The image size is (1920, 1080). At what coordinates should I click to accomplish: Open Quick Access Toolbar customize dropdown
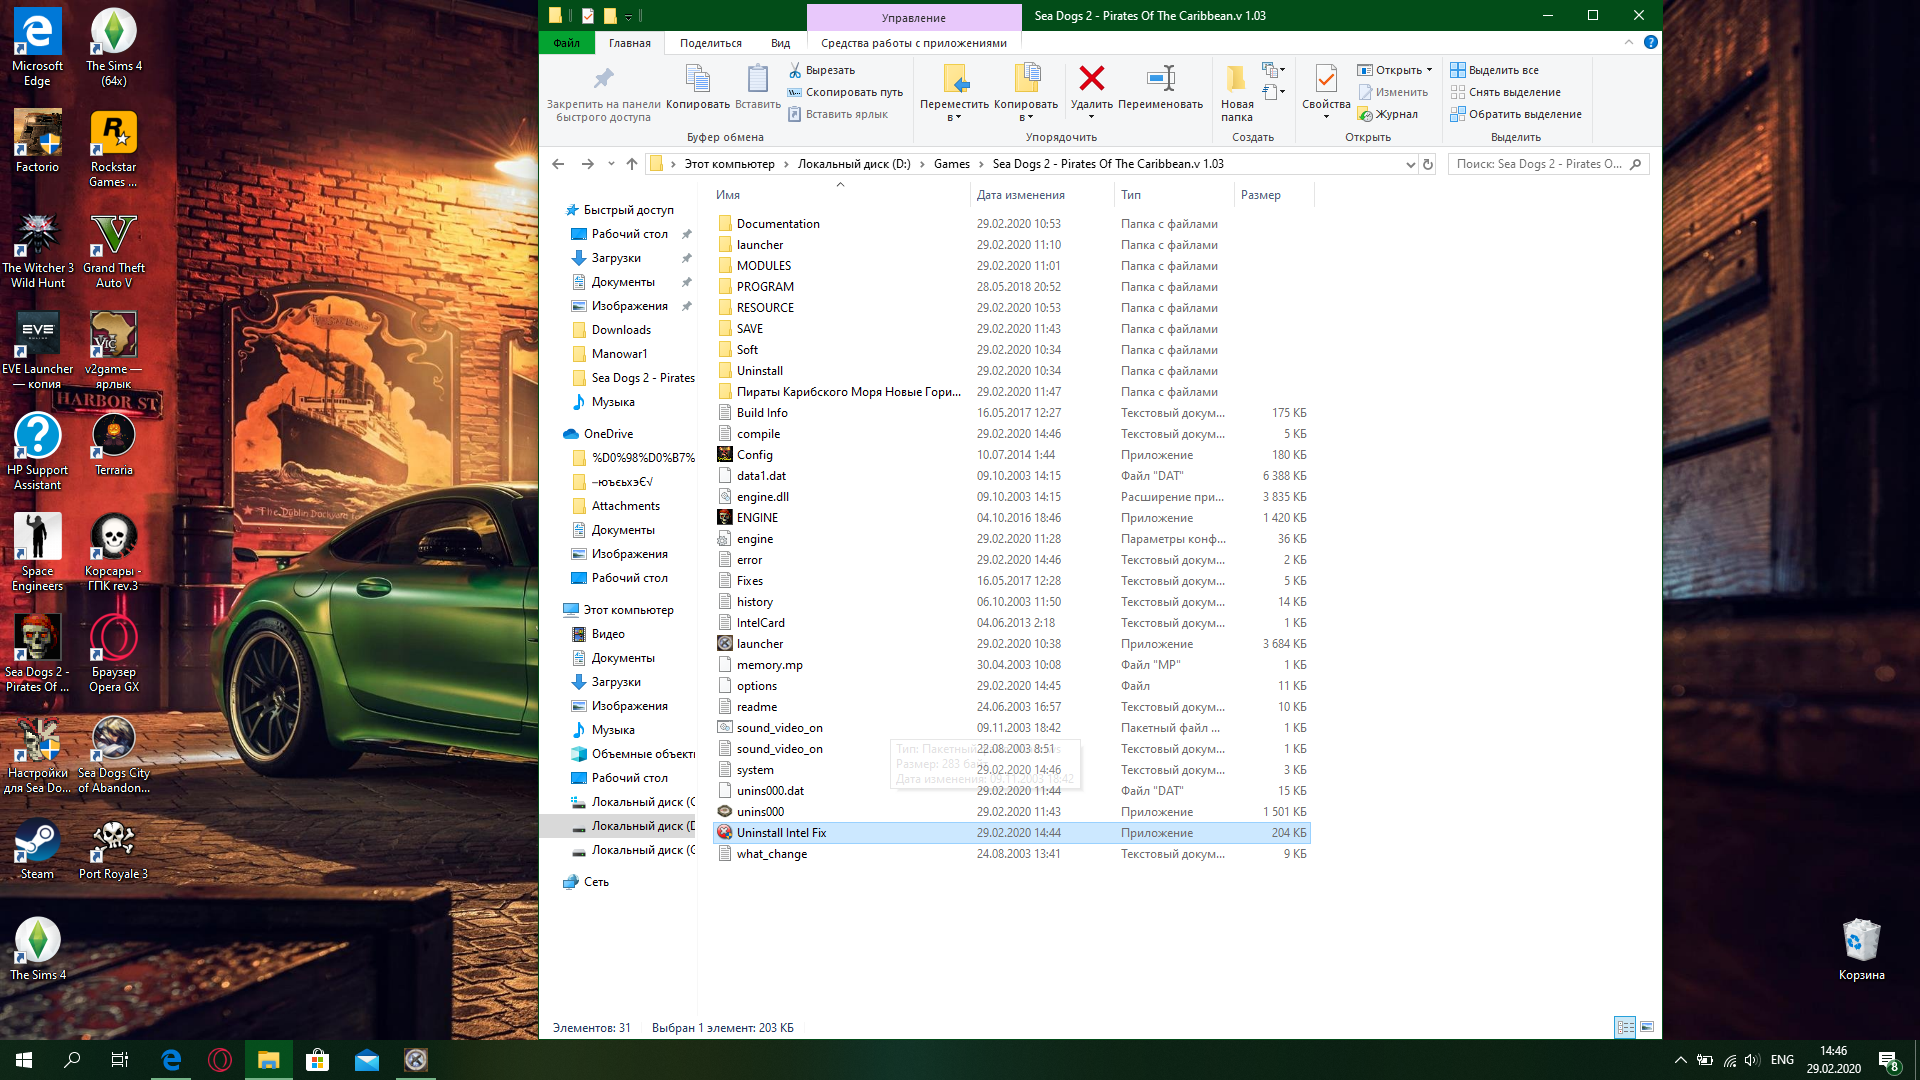628,16
